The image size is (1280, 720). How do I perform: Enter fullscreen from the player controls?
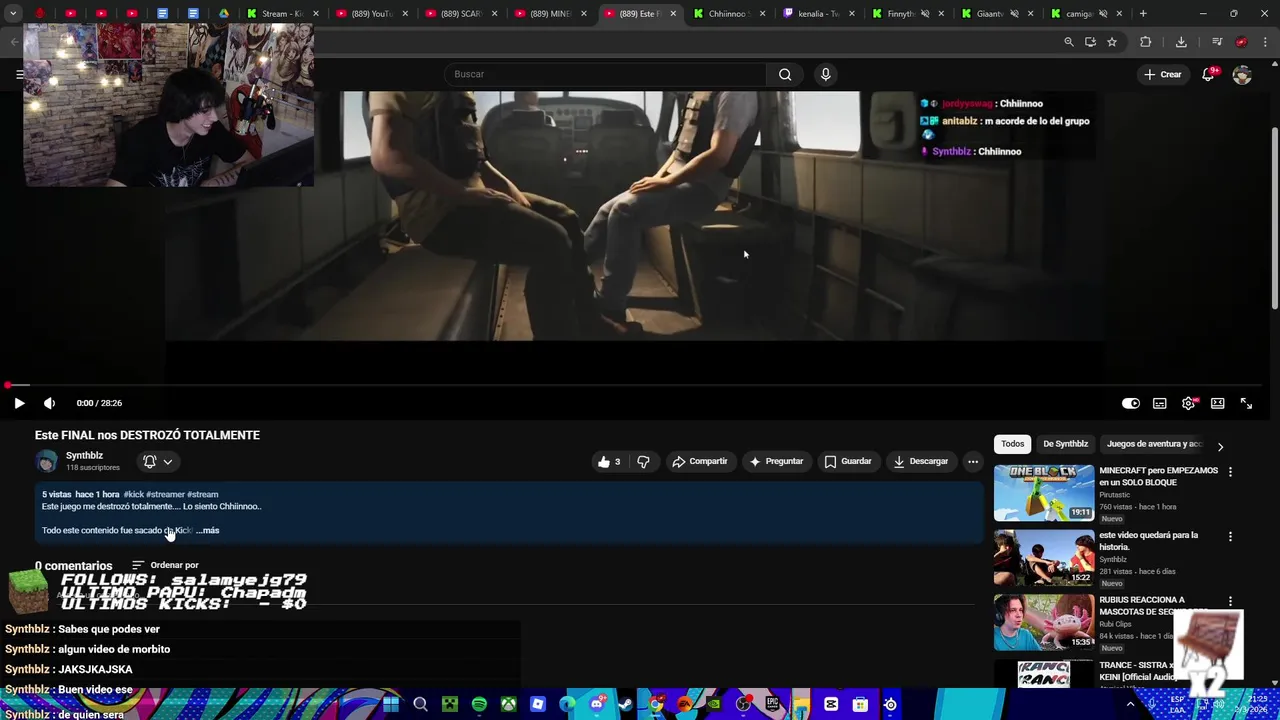[1247, 403]
